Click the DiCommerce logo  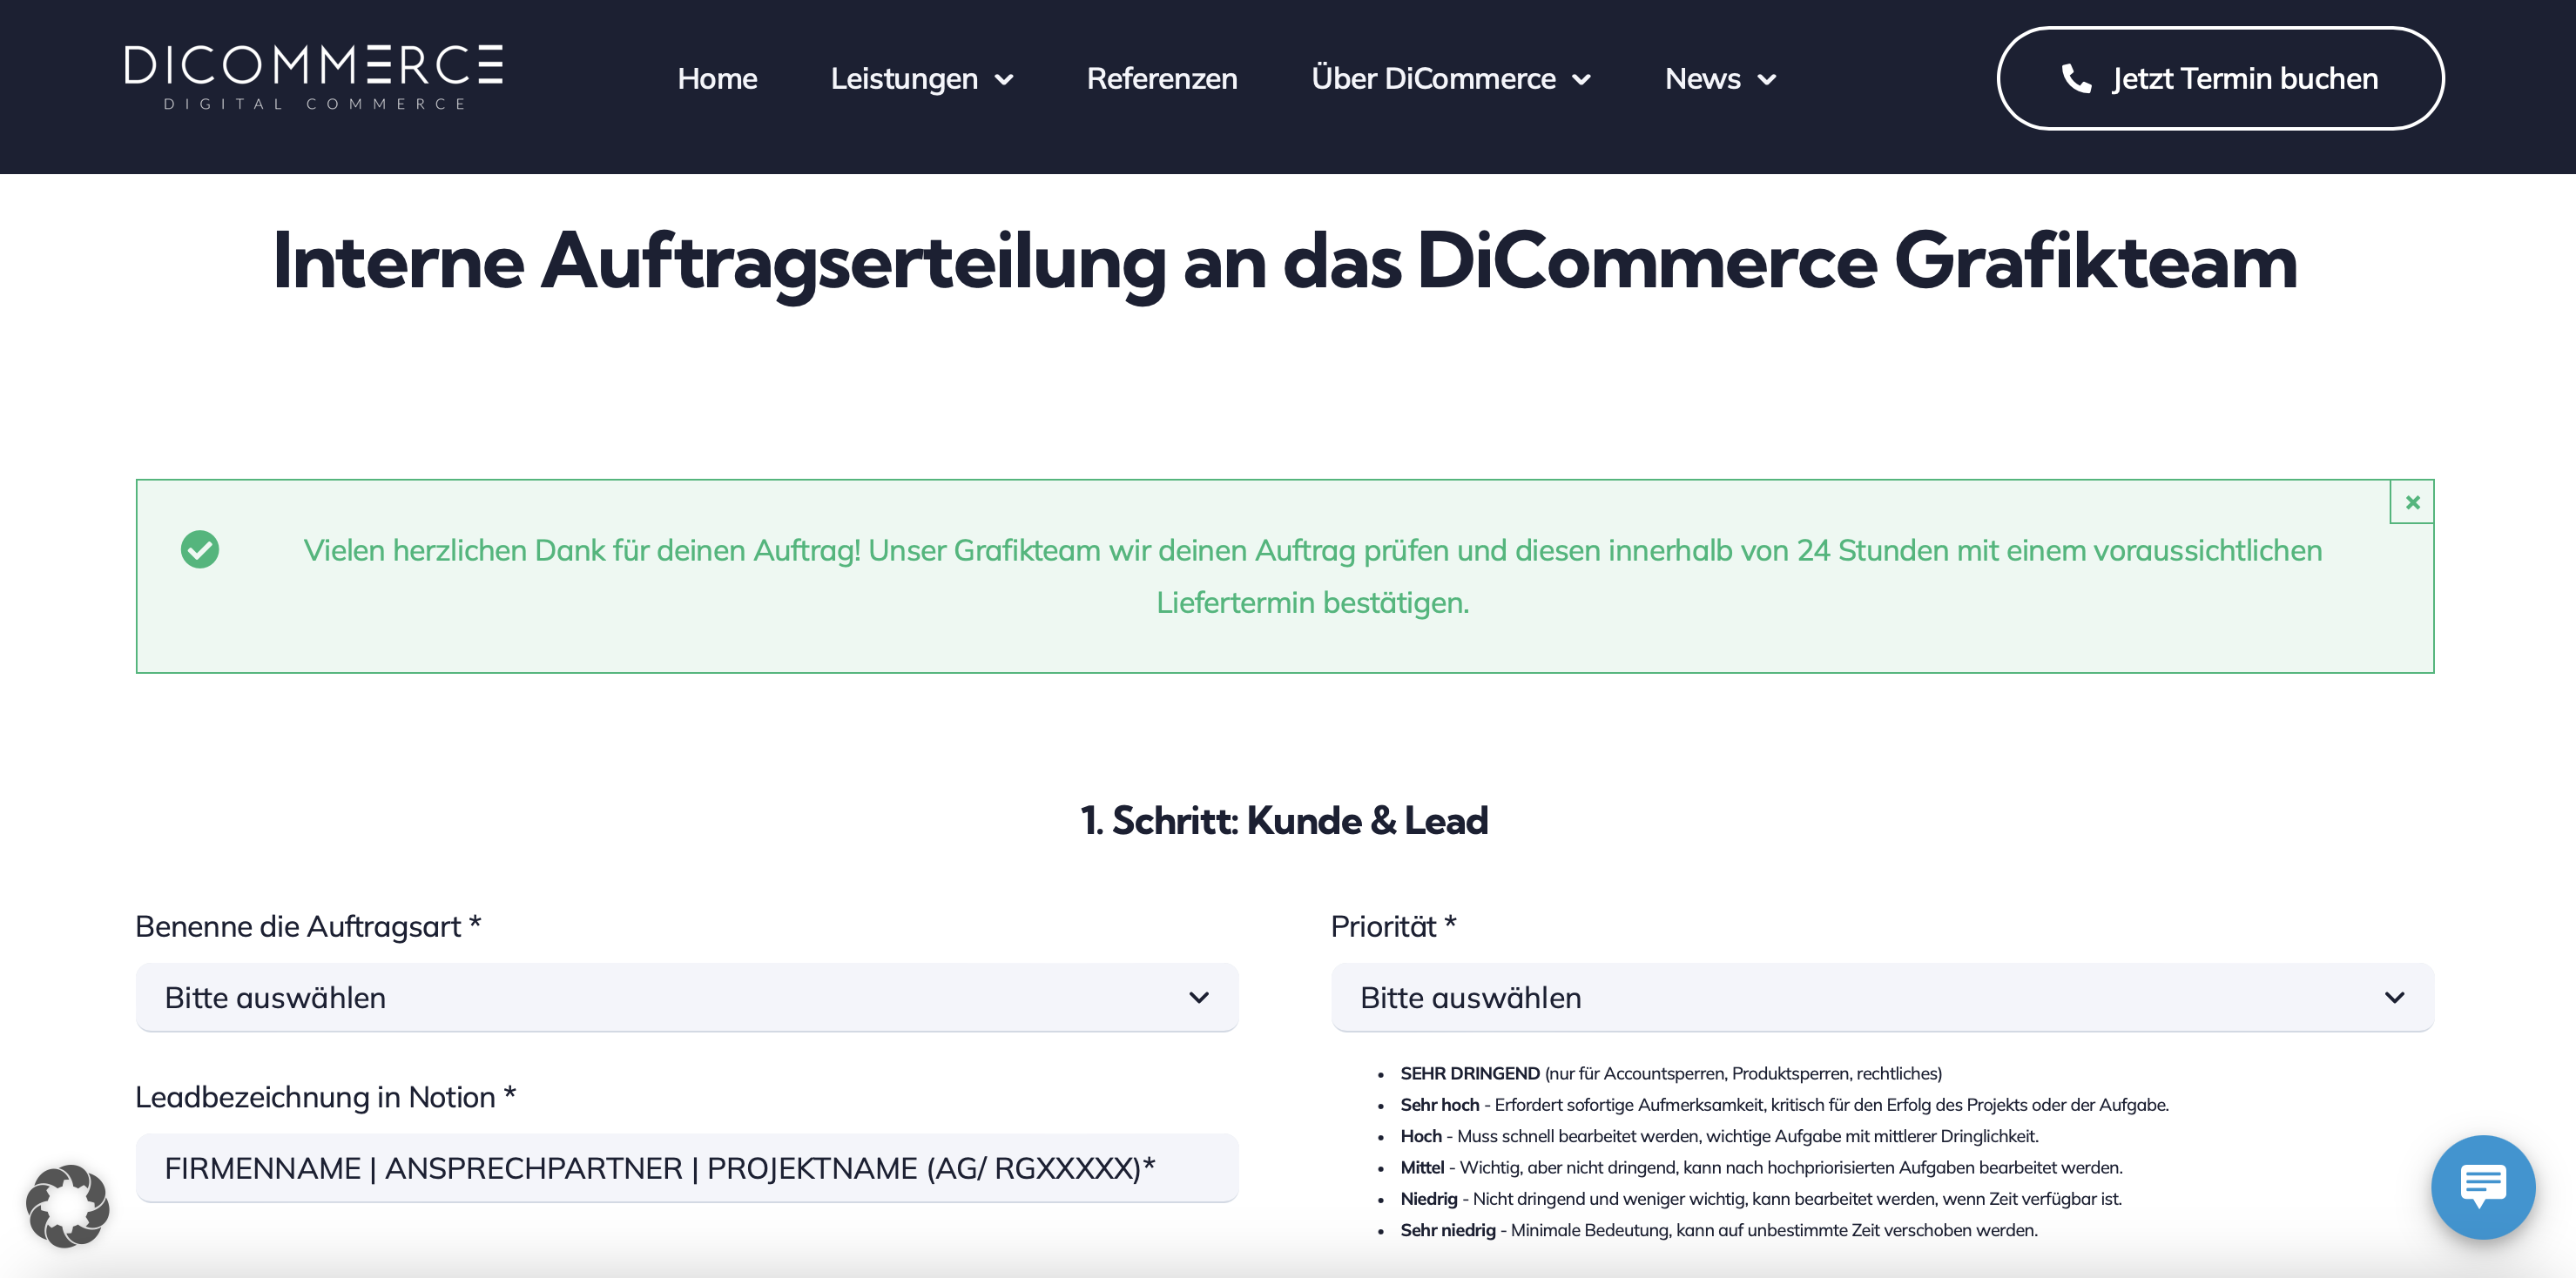pyautogui.click(x=313, y=77)
